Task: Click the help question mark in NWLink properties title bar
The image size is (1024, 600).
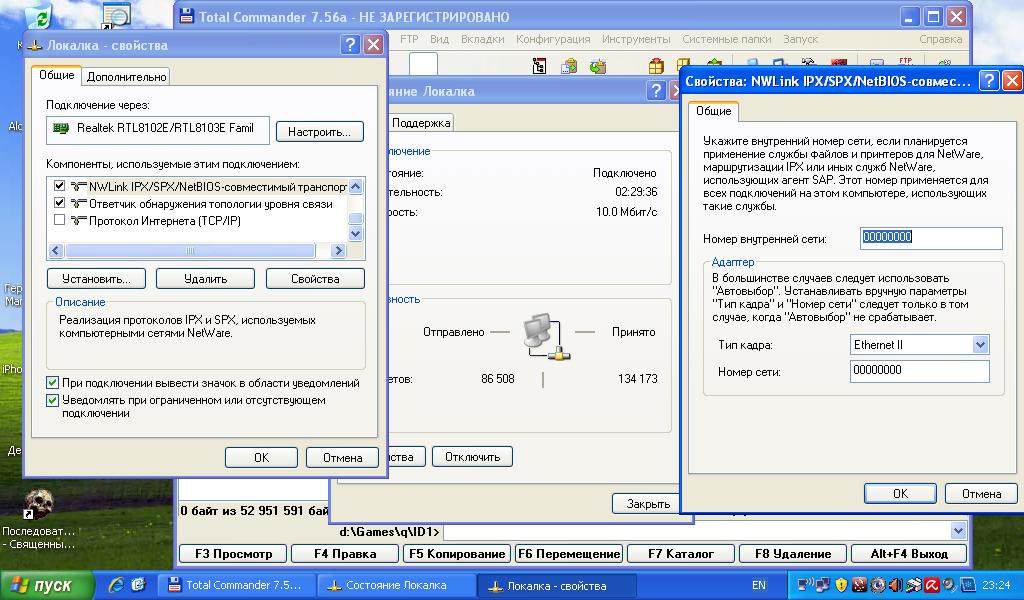Action: click(989, 80)
